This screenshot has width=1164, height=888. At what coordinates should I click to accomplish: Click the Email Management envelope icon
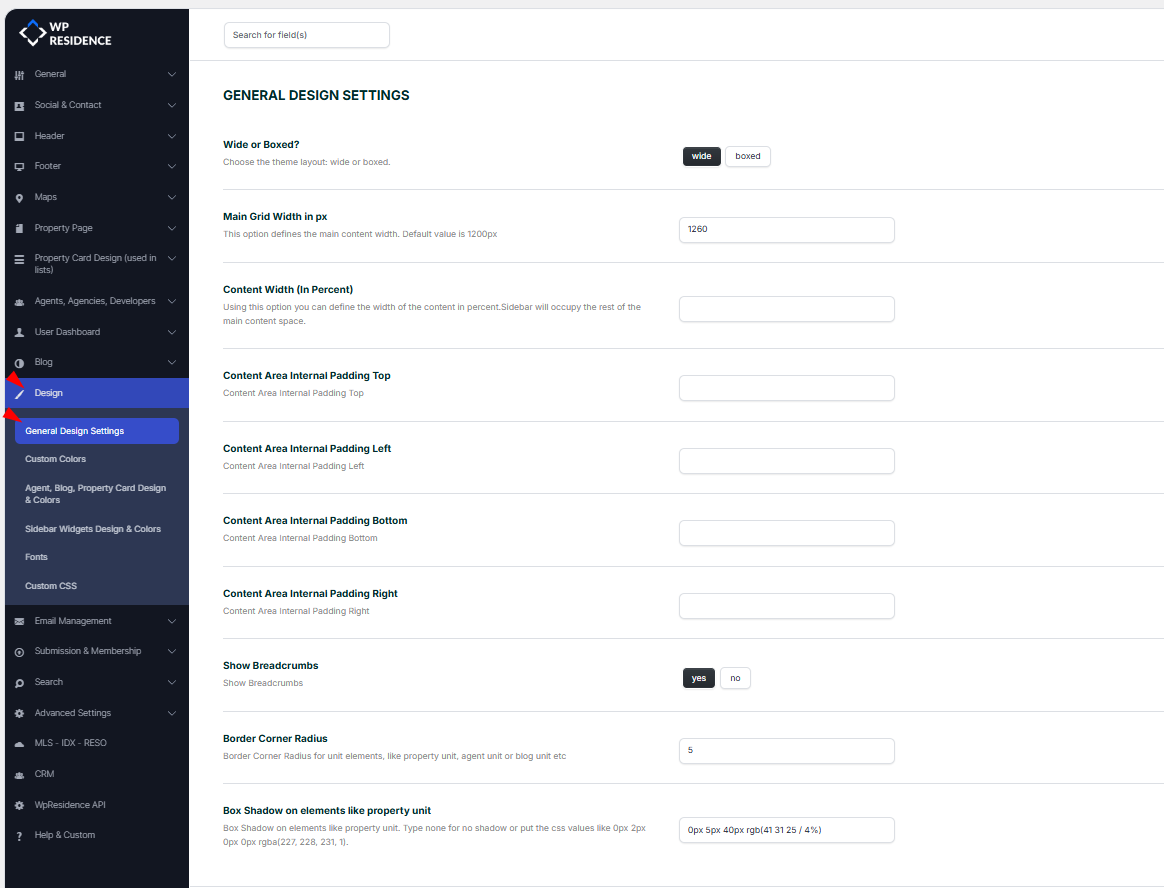click(19, 621)
